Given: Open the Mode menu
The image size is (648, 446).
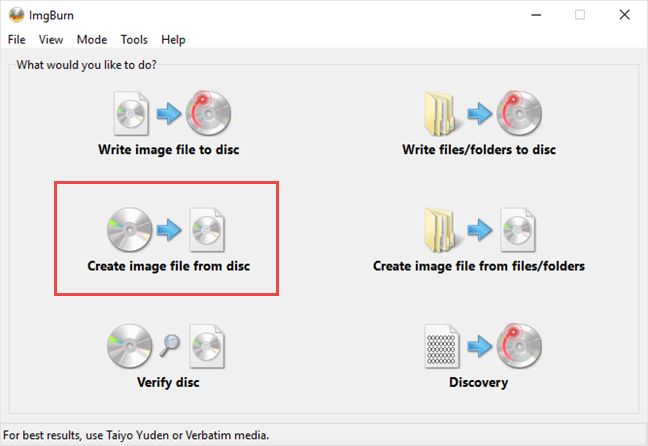Looking at the screenshot, I should pyautogui.click(x=92, y=40).
